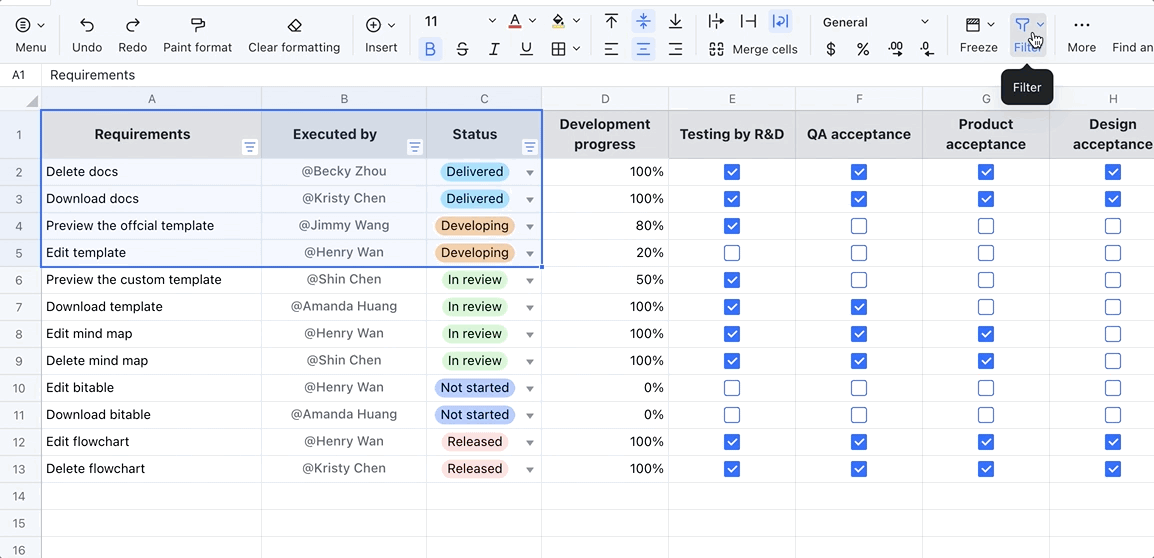Align text to the top

[611, 22]
